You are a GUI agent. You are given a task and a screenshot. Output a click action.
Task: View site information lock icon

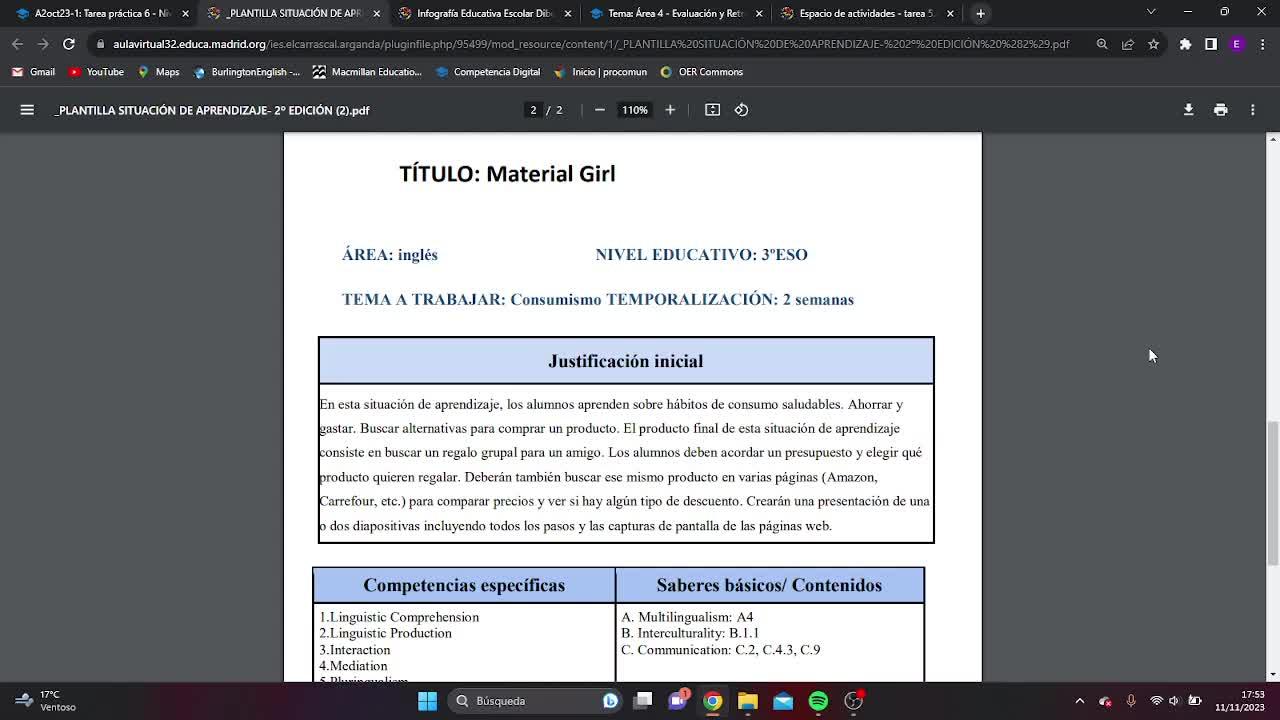(x=100, y=44)
